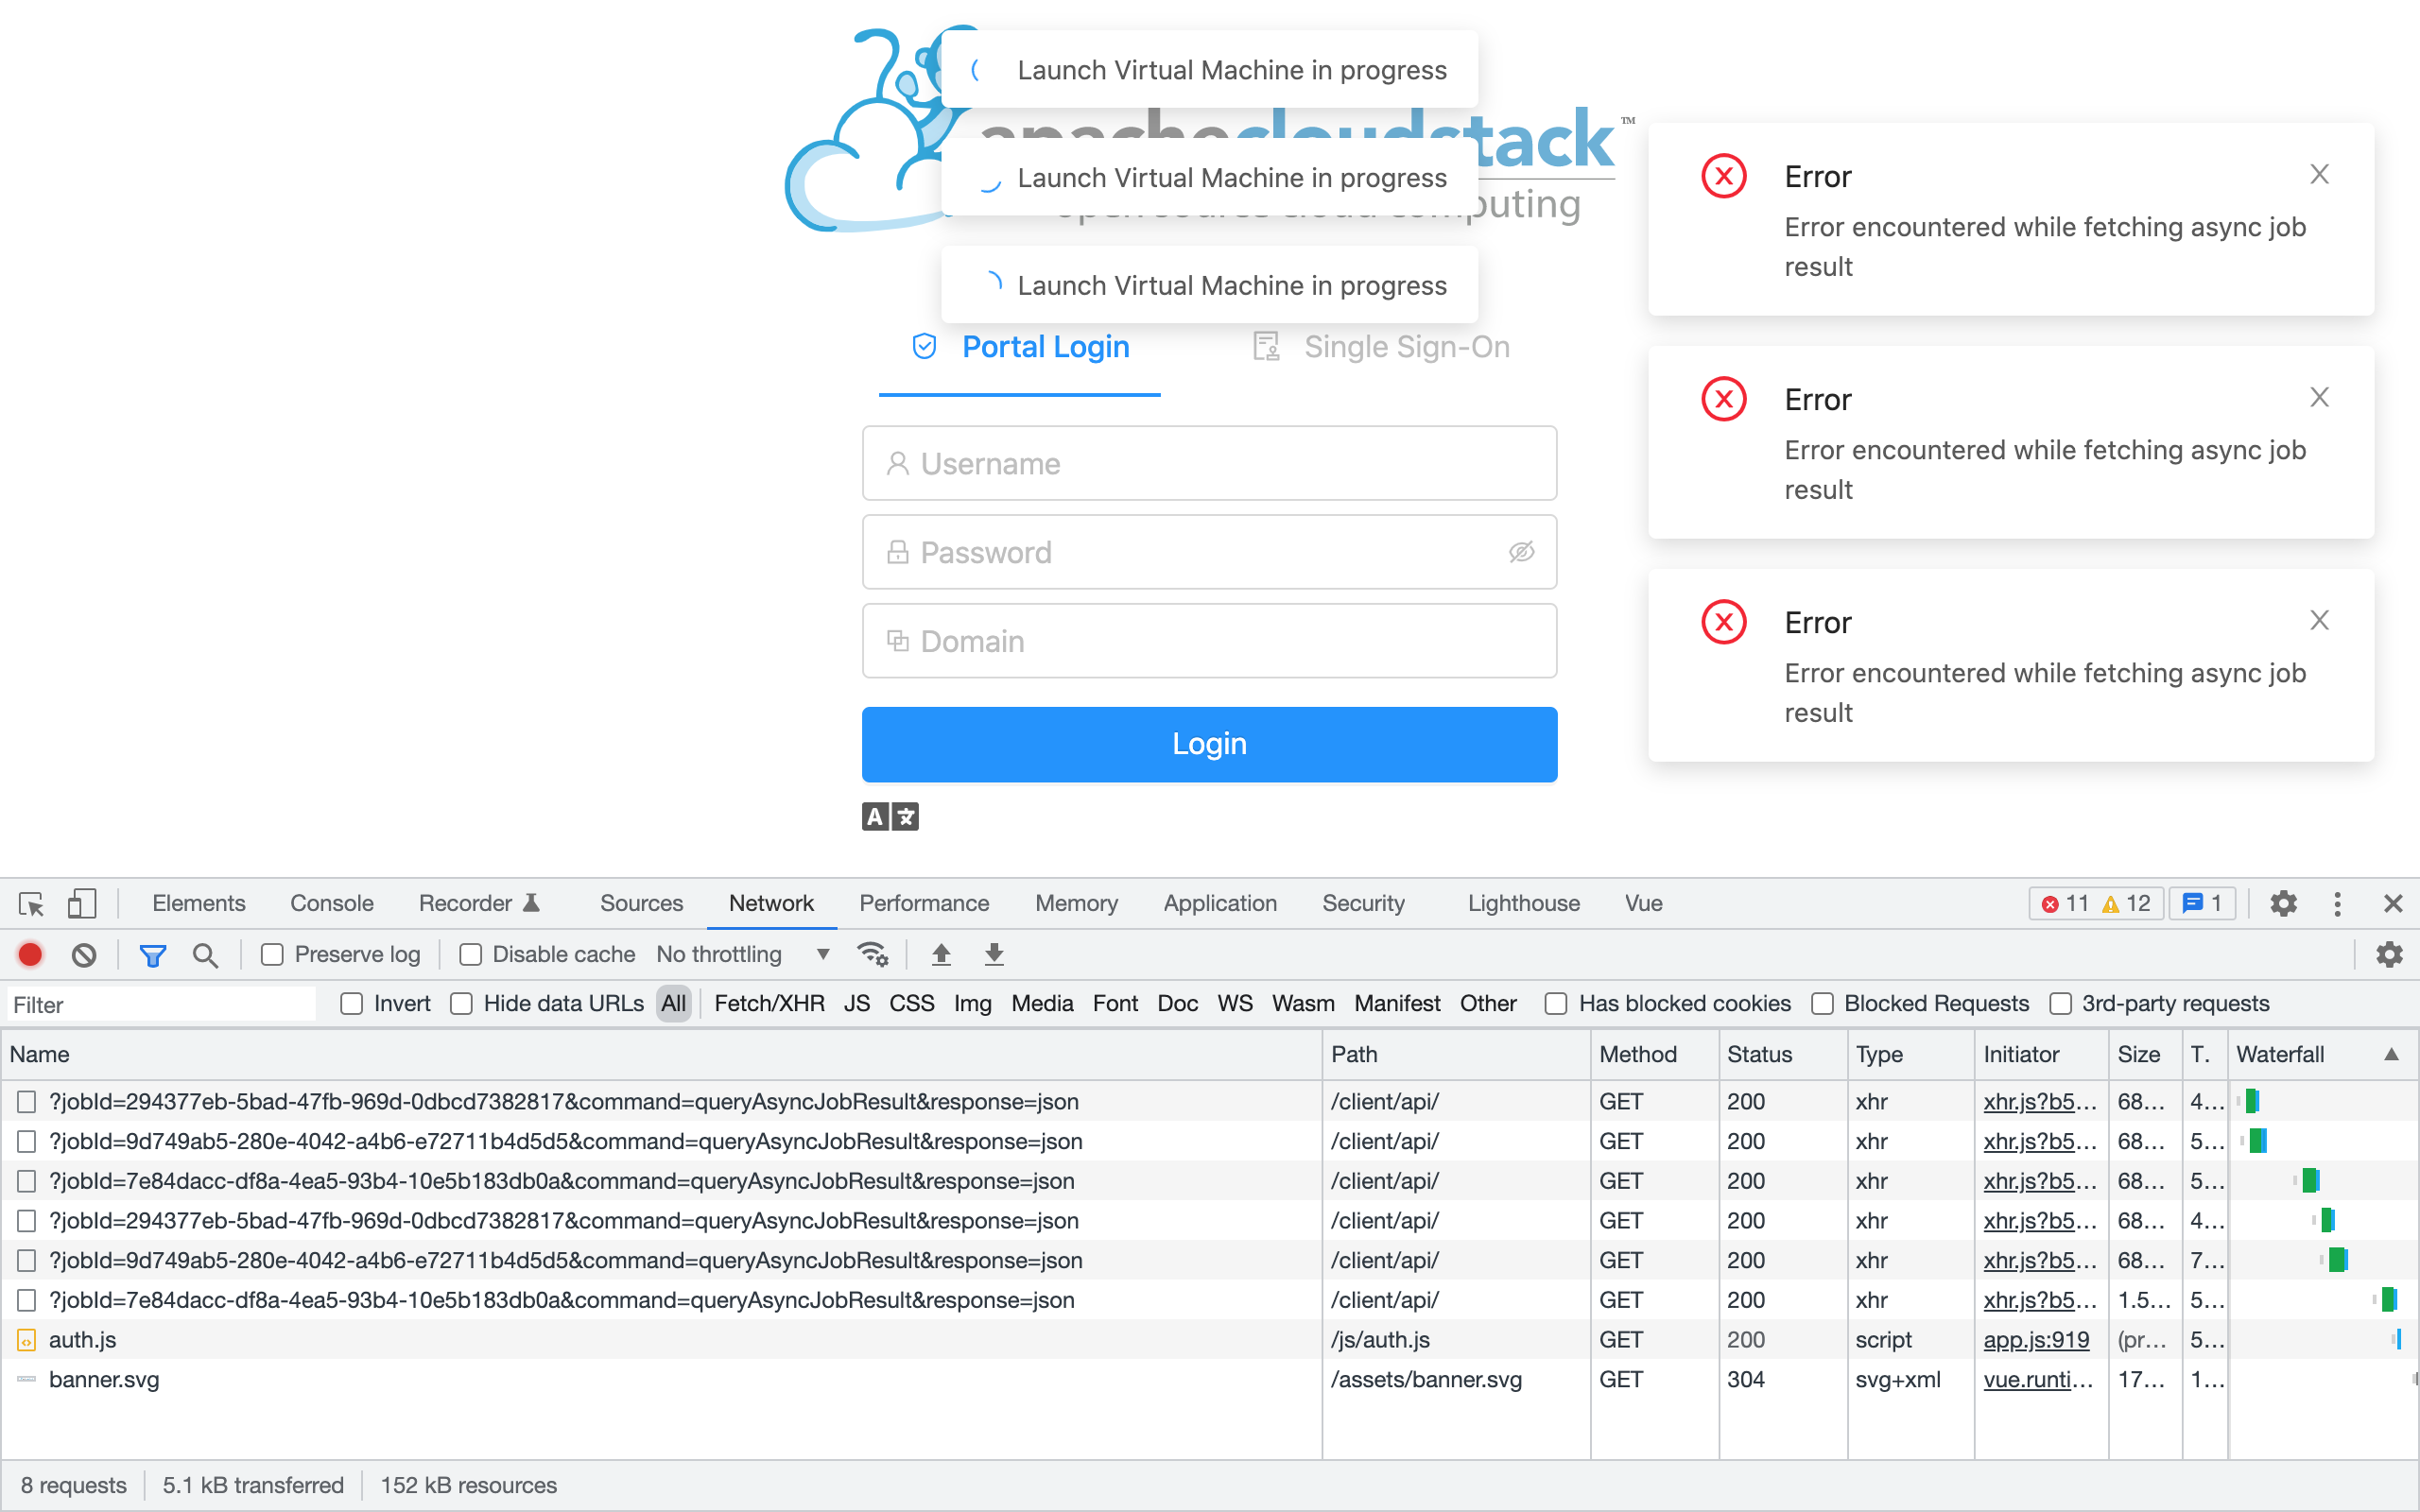Sort by the Waterfall column arrow

point(2391,1054)
